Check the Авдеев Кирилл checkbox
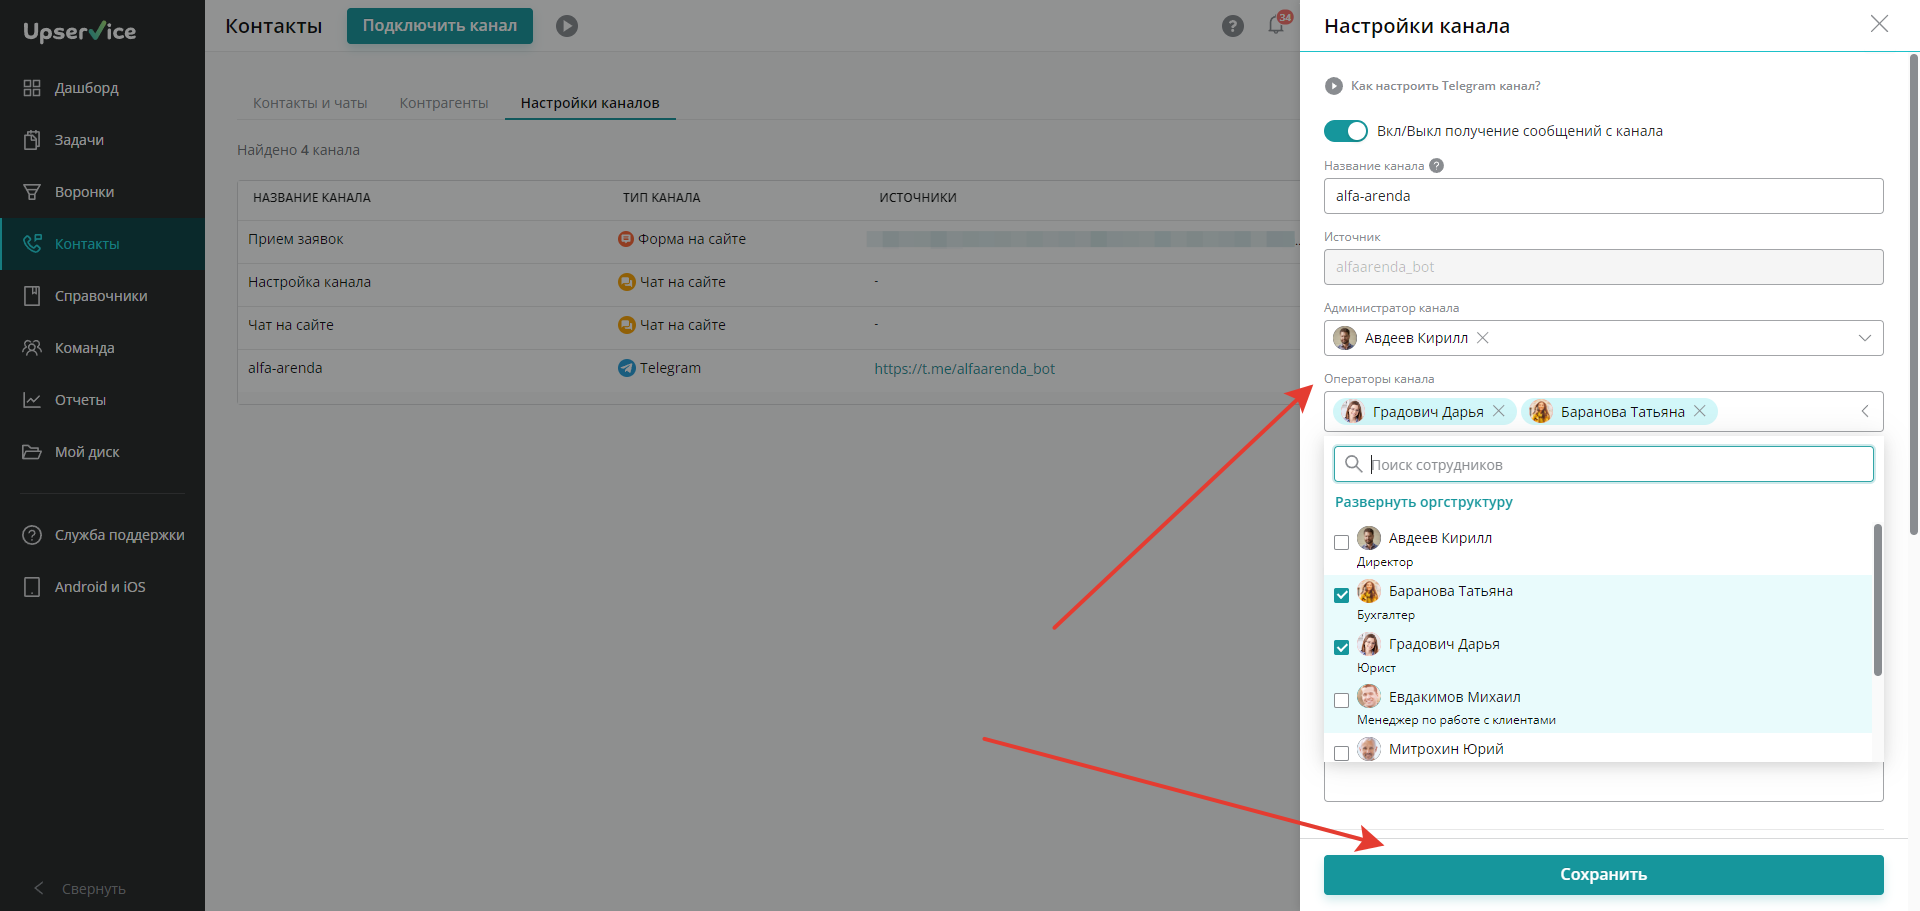 click(x=1342, y=542)
